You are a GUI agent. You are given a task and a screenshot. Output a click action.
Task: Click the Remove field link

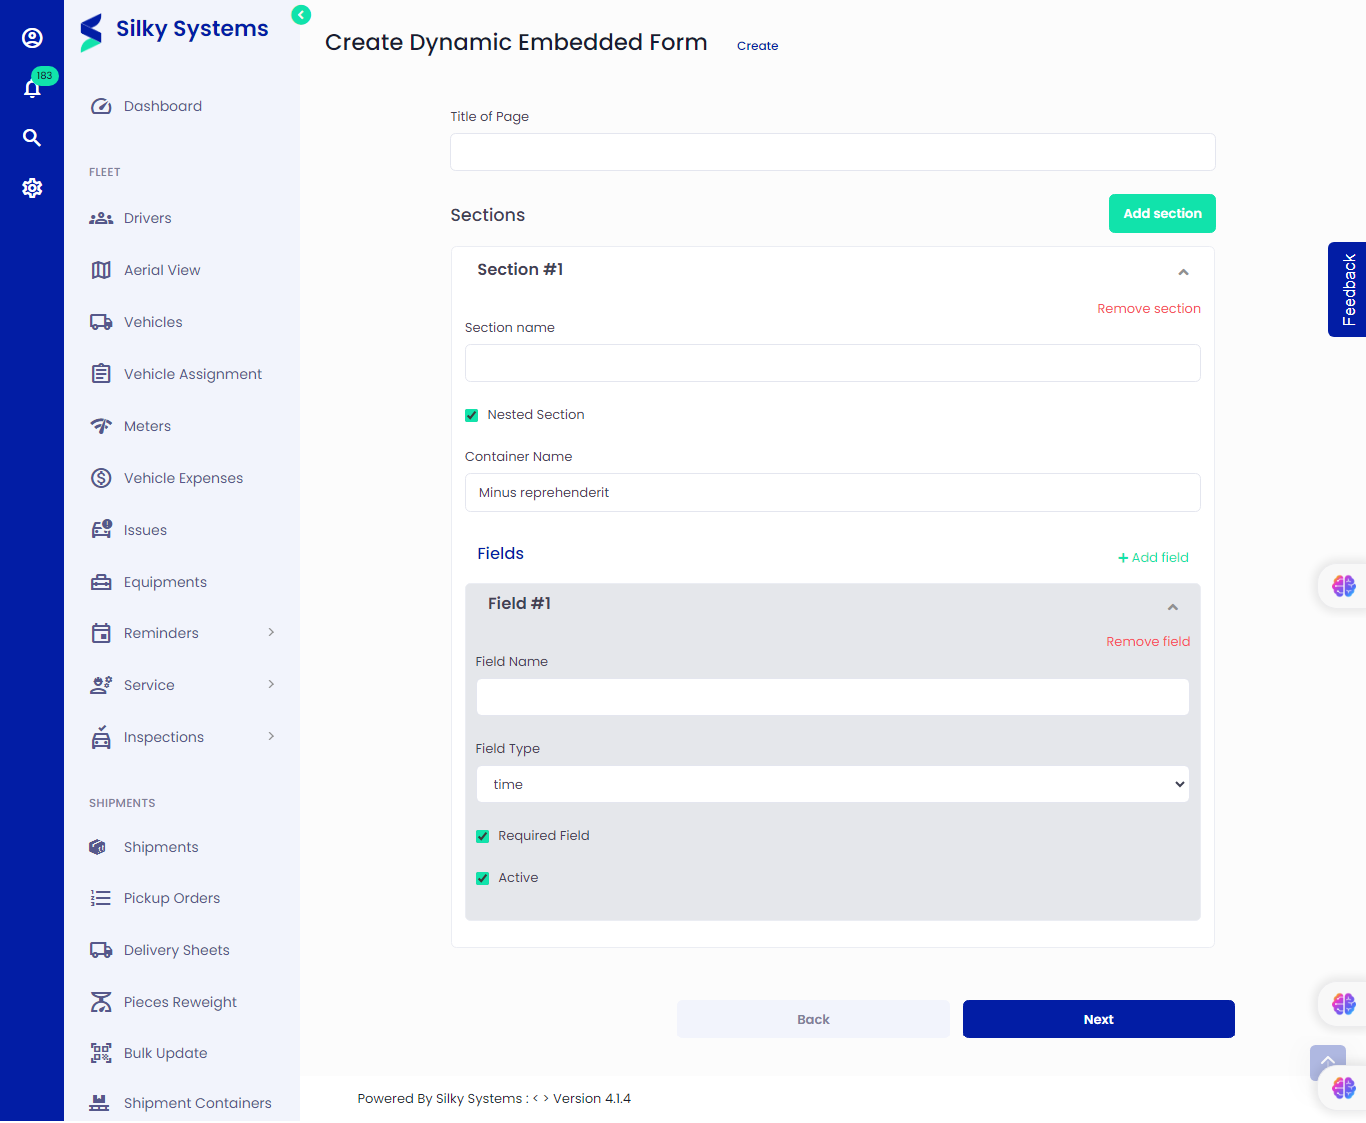click(x=1147, y=641)
